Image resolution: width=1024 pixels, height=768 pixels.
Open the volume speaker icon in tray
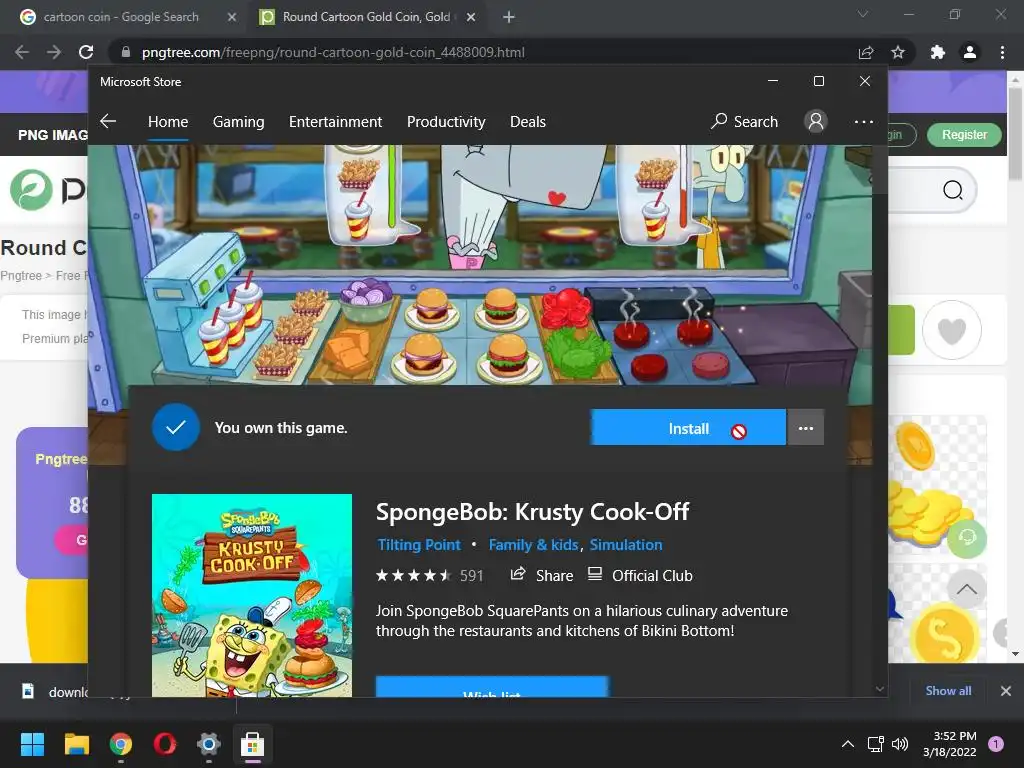pyautogui.click(x=900, y=744)
